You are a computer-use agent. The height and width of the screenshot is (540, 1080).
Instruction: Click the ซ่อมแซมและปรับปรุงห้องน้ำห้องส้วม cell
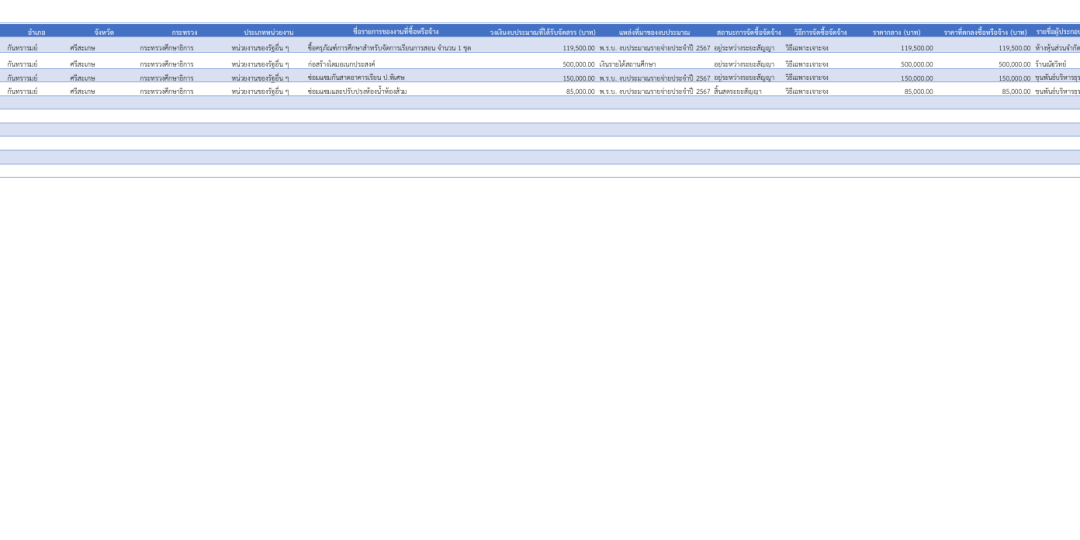pos(357,91)
